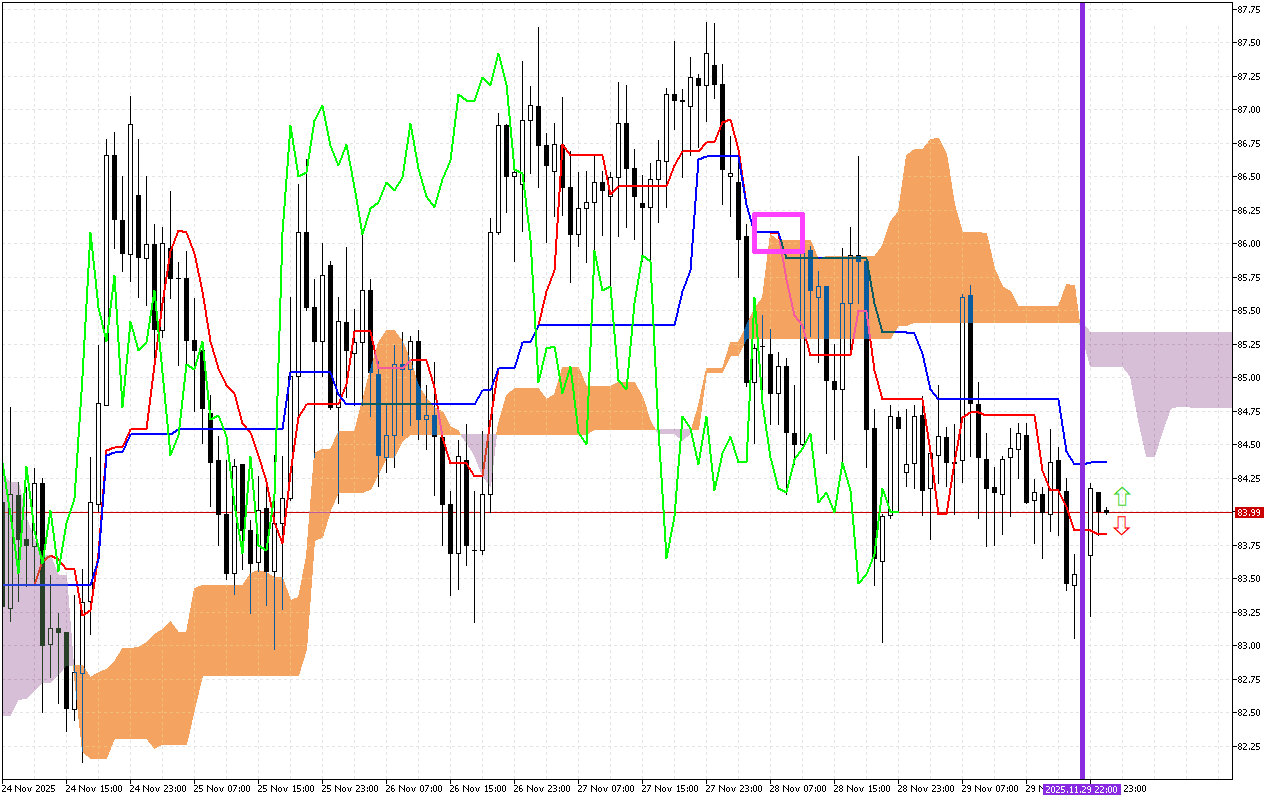This screenshot has width=1280, height=800.
Task: Click the small cross marker at the current price
Action: (1106, 512)
